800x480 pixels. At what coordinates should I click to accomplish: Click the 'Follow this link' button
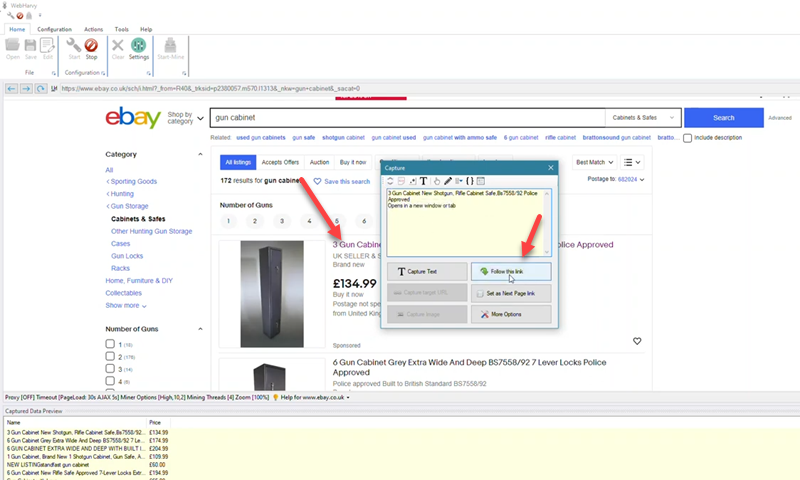(510, 271)
